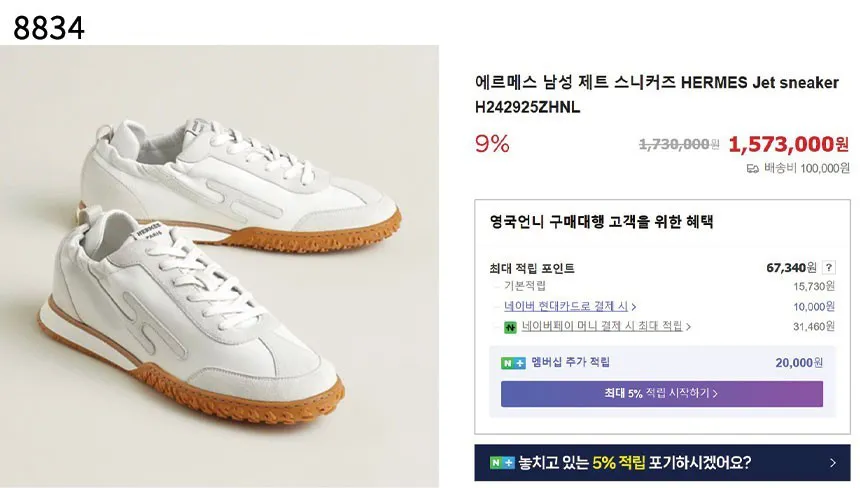The height and width of the screenshot is (488, 860).
Task: Click the 영국언니 구매대행 benefits heading
Action: pyautogui.click(x=601, y=222)
